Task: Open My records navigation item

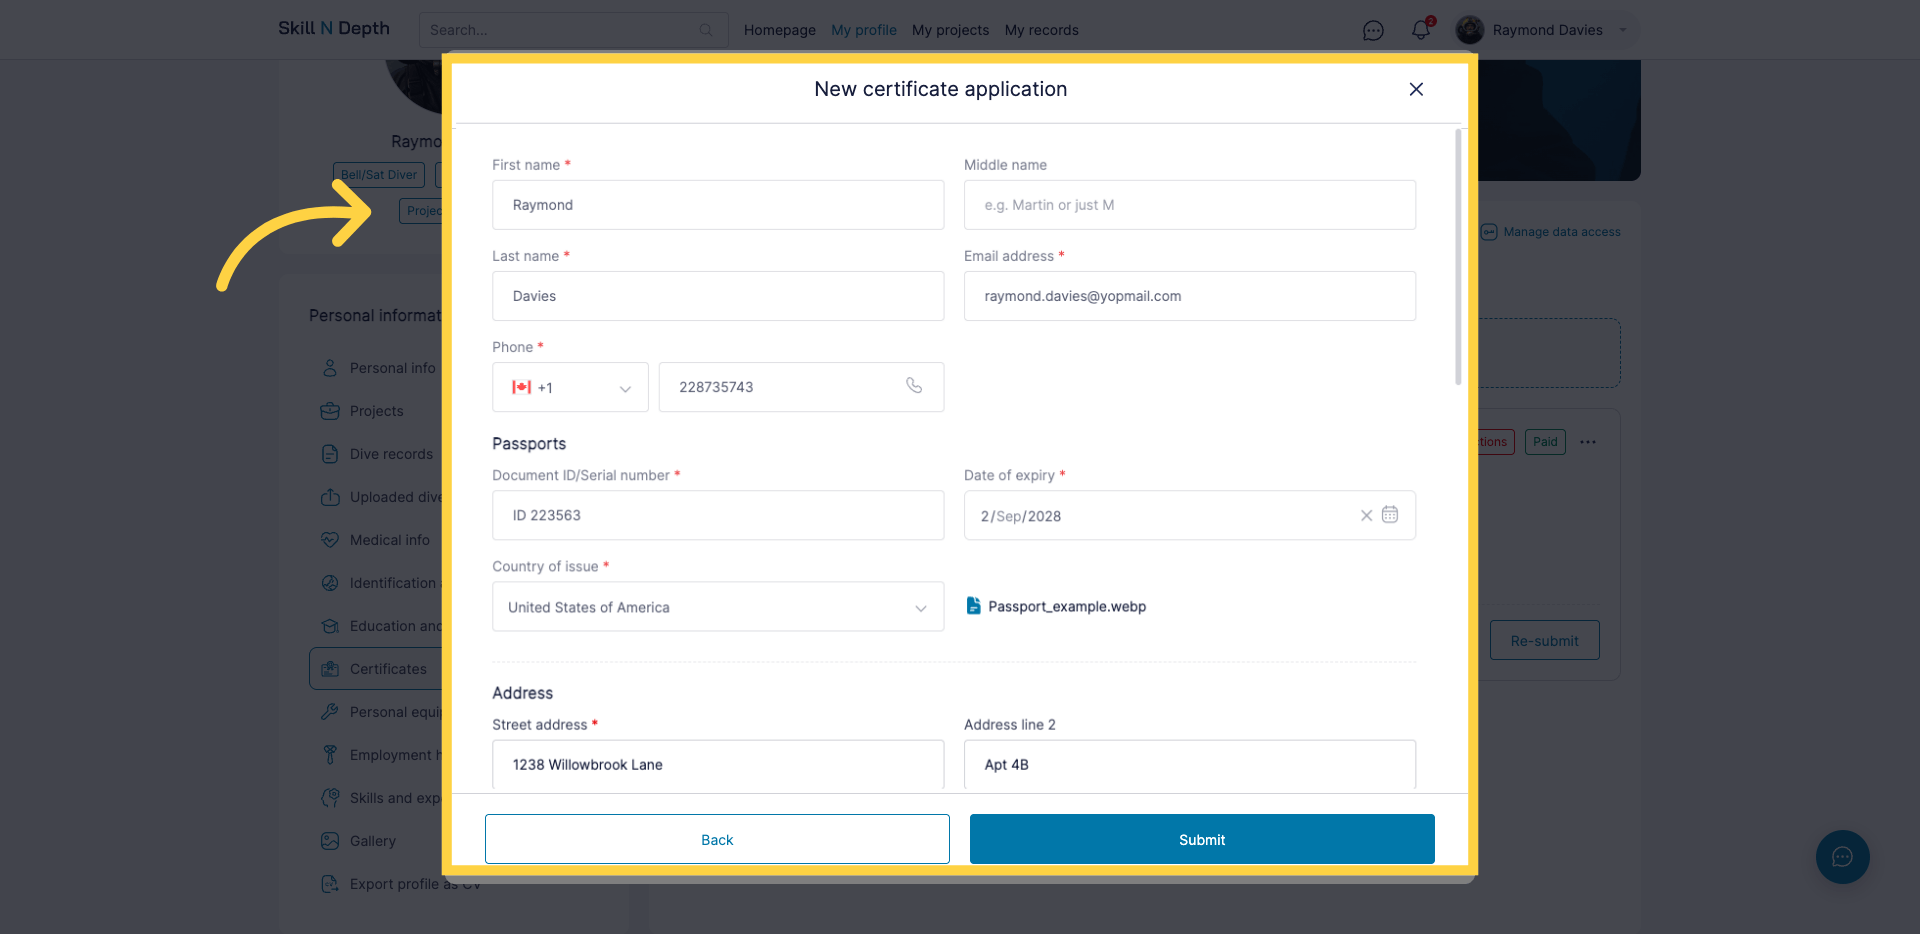Action: tap(1041, 30)
